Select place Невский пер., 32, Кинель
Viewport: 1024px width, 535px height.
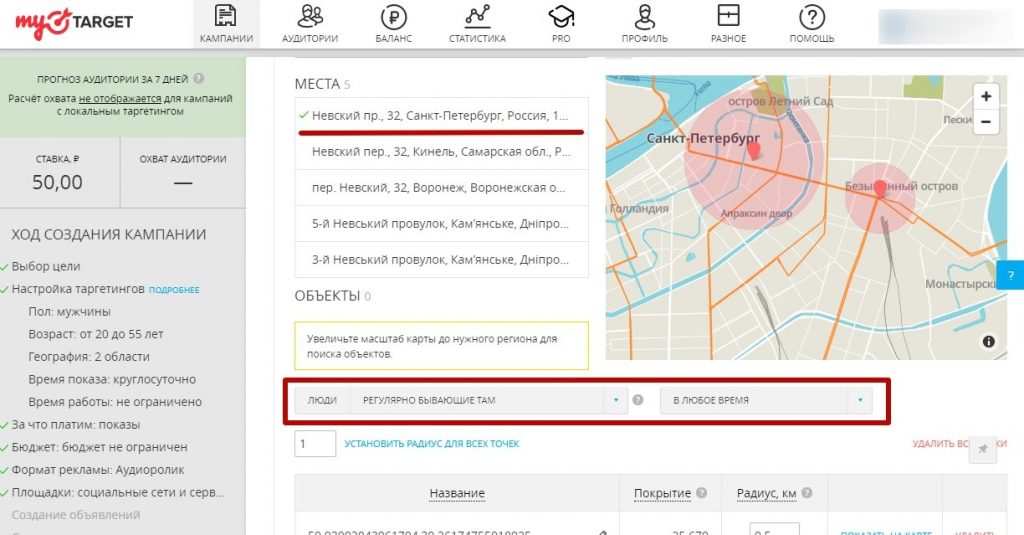[x=441, y=152]
